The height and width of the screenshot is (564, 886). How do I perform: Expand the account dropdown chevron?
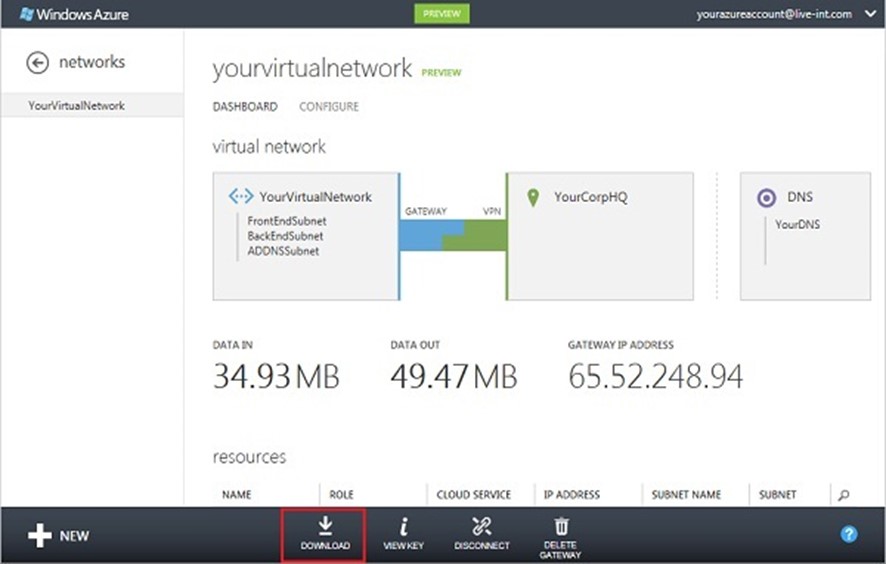click(871, 14)
